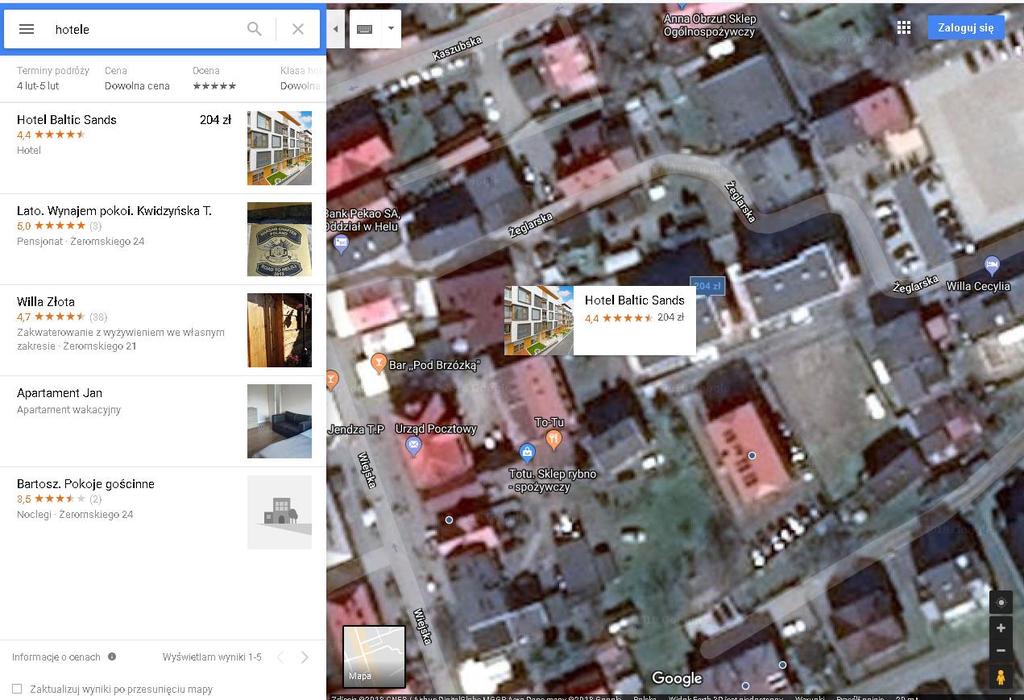The width and height of the screenshot is (1024, 700).
Task: Open the Ocena rating filter
Action: point(214,78)
